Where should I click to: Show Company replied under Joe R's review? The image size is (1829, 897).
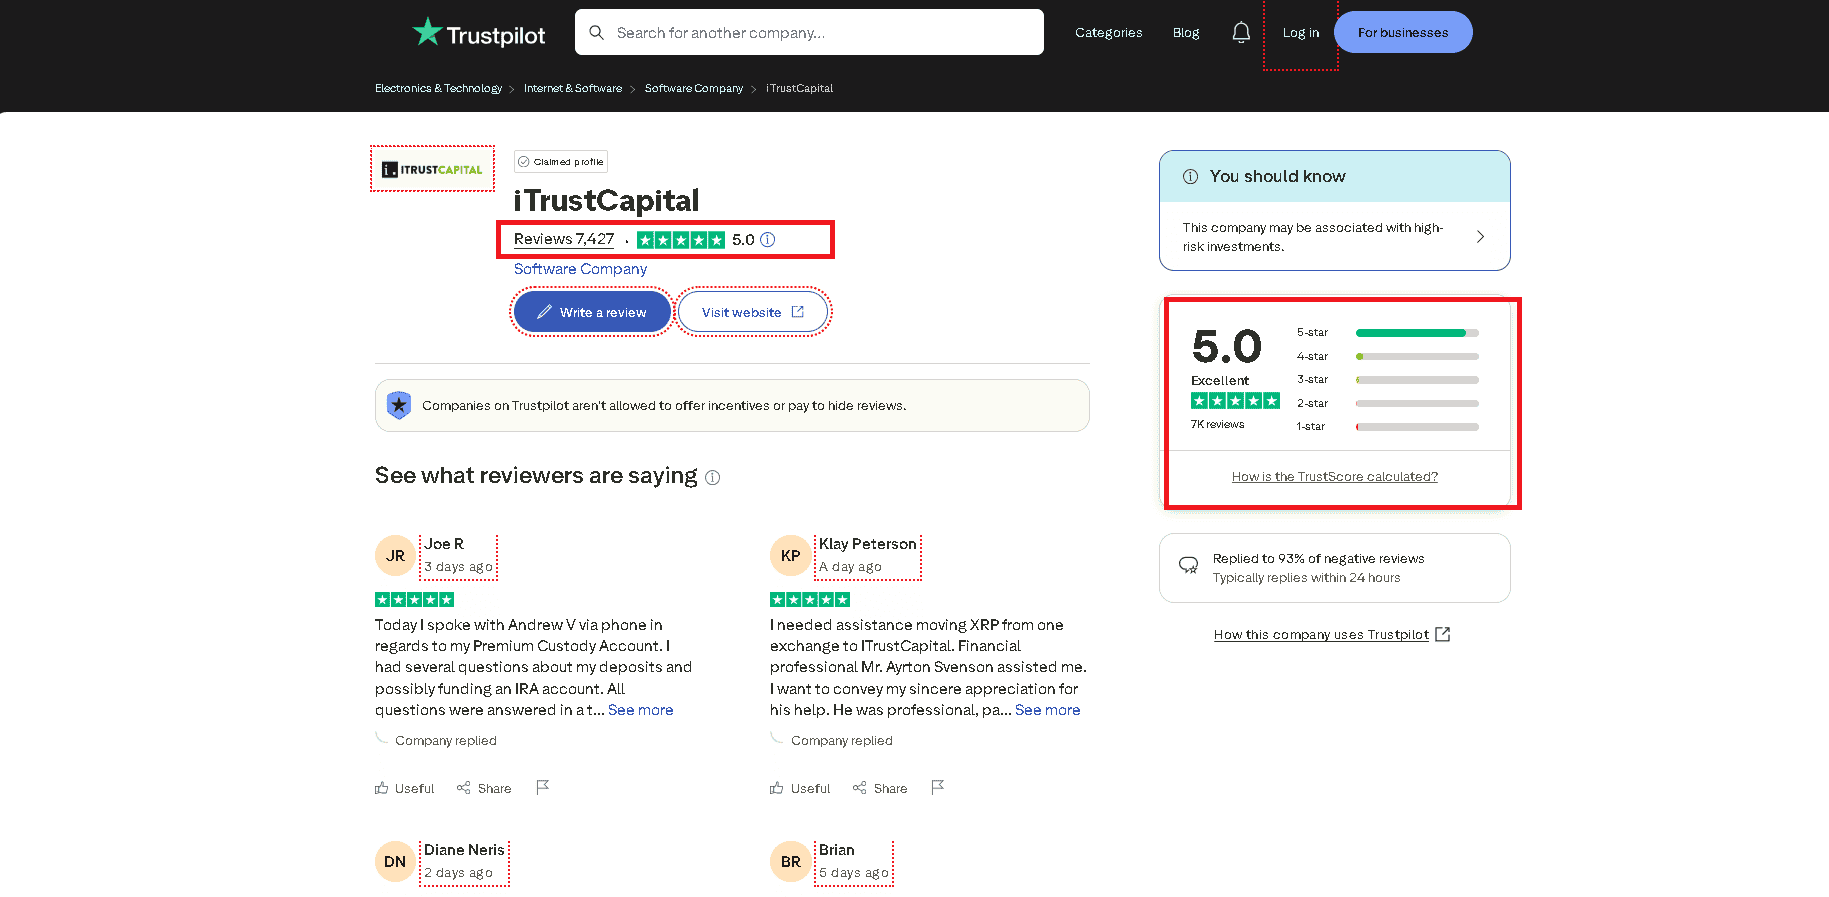tap(445, 741)
